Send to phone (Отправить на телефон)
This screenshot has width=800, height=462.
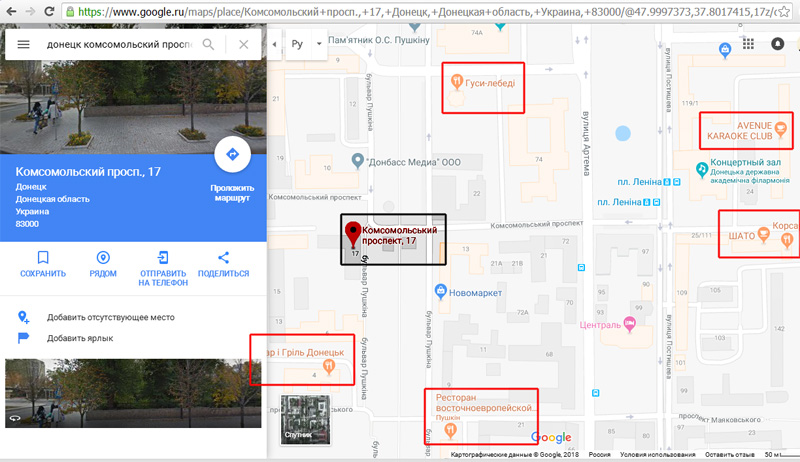click(x=163, y=268)
